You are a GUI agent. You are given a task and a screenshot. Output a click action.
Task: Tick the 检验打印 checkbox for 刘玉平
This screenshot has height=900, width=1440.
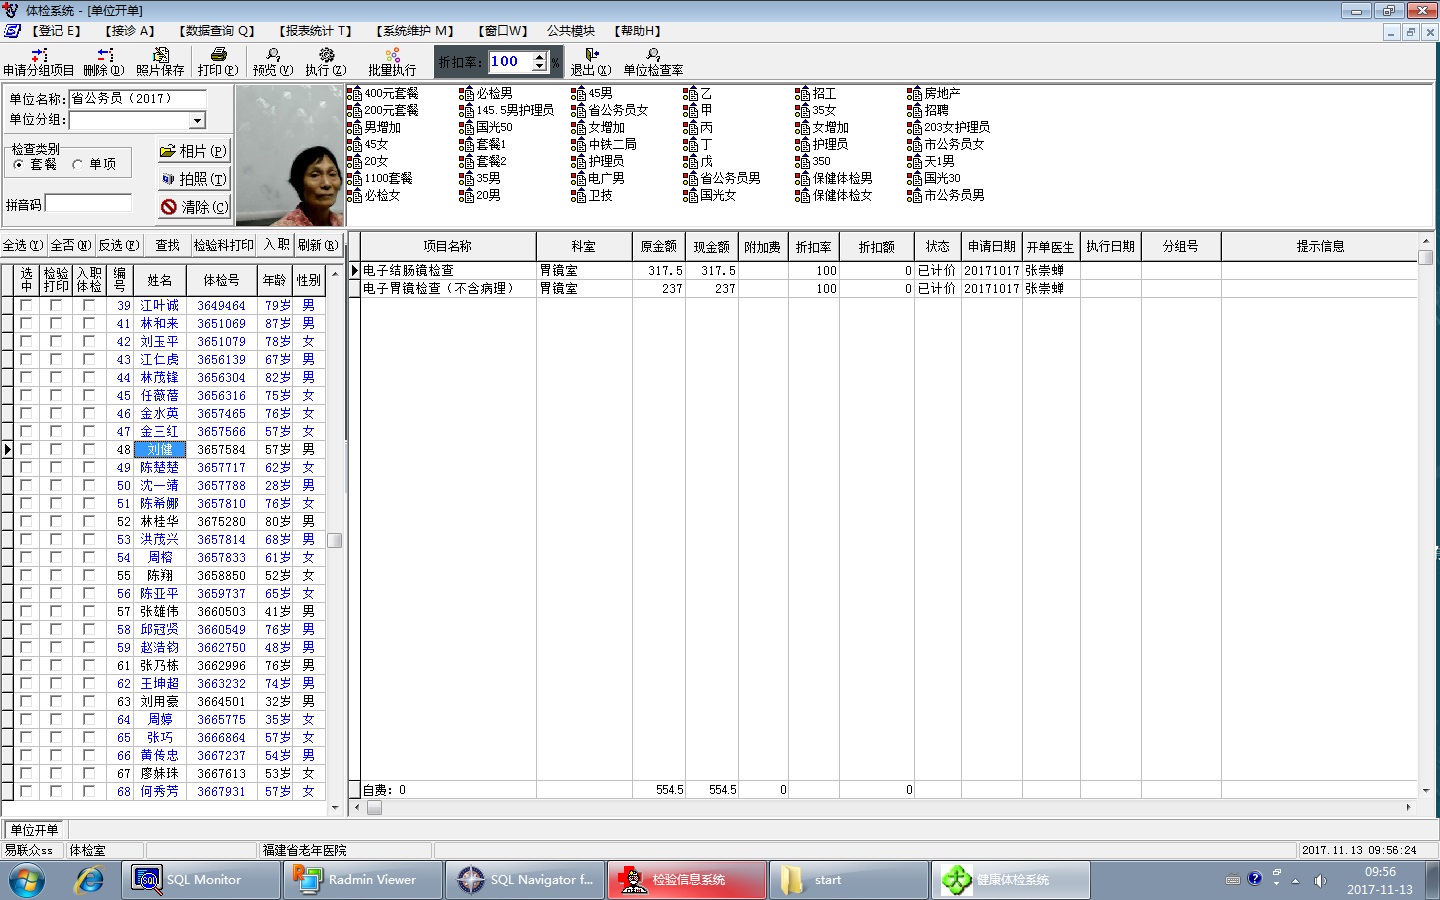(x=56, y=342)
